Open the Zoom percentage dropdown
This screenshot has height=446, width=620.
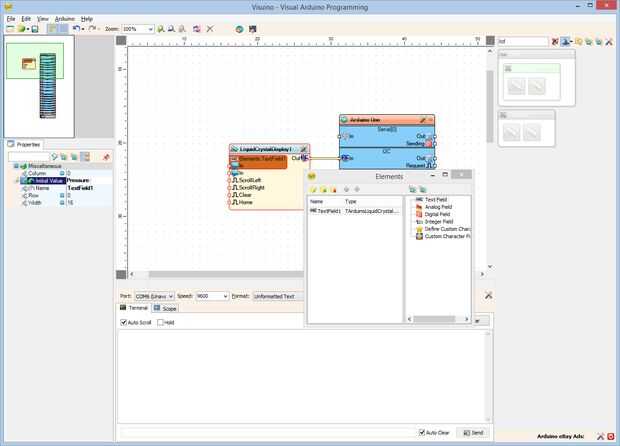coord(150,29)
